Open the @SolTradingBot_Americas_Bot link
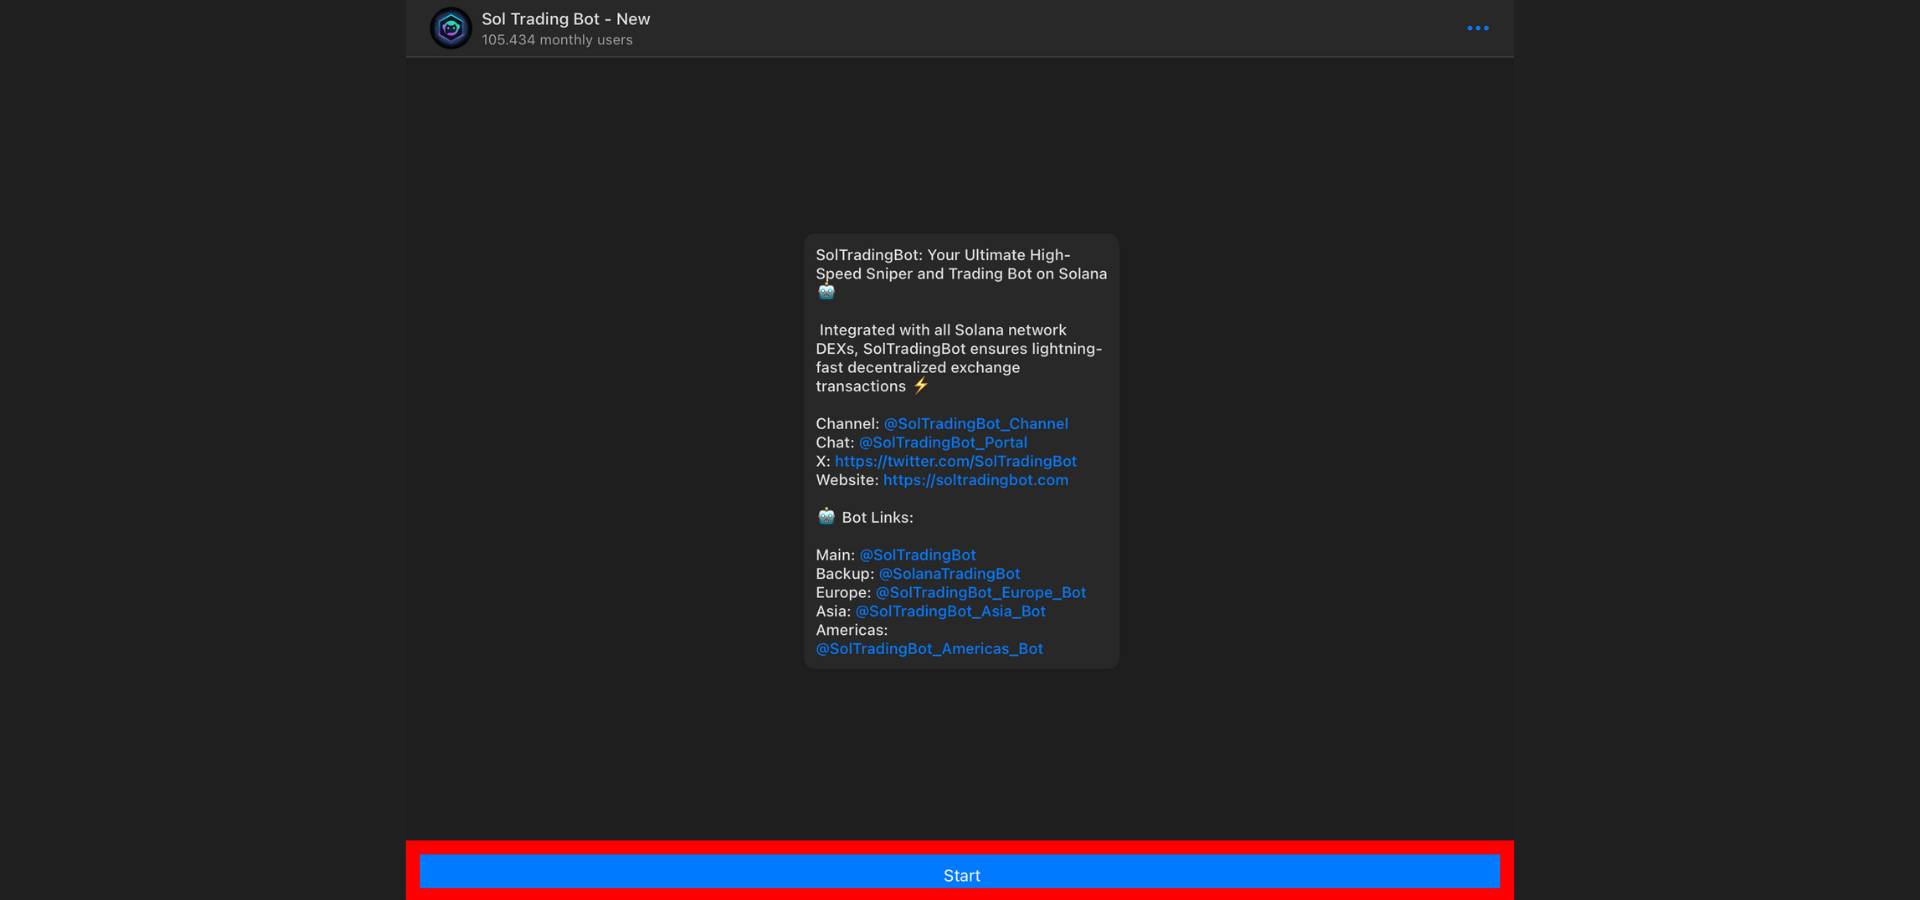1920x900 pixels. [x=929, y=649]
